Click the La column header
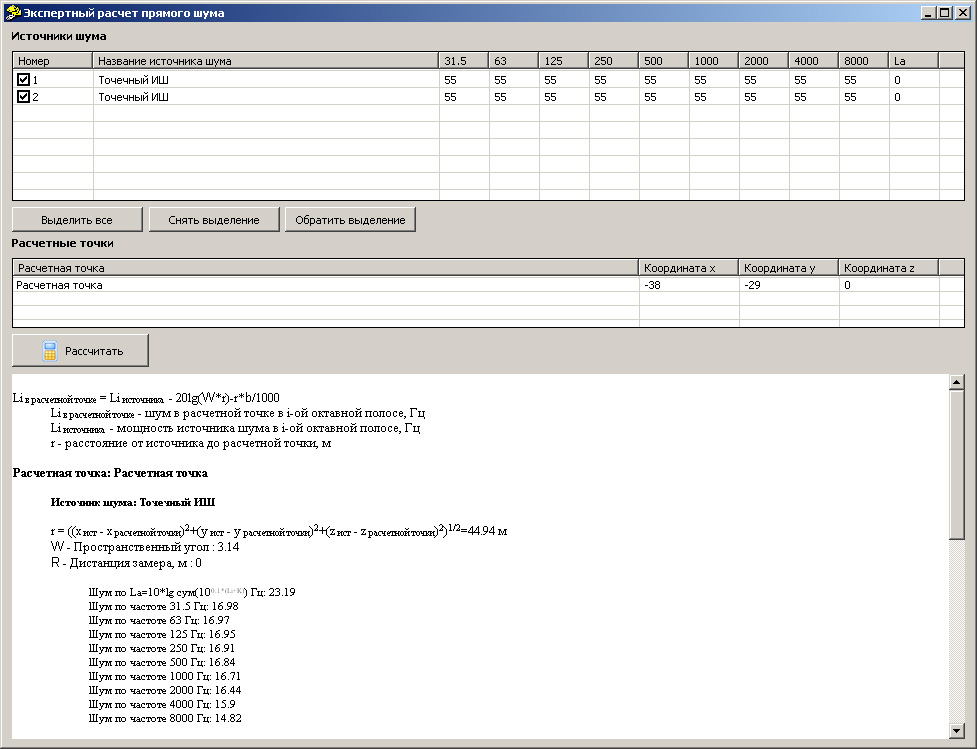Viewport: 977px width, 749px height. point(913,61)
